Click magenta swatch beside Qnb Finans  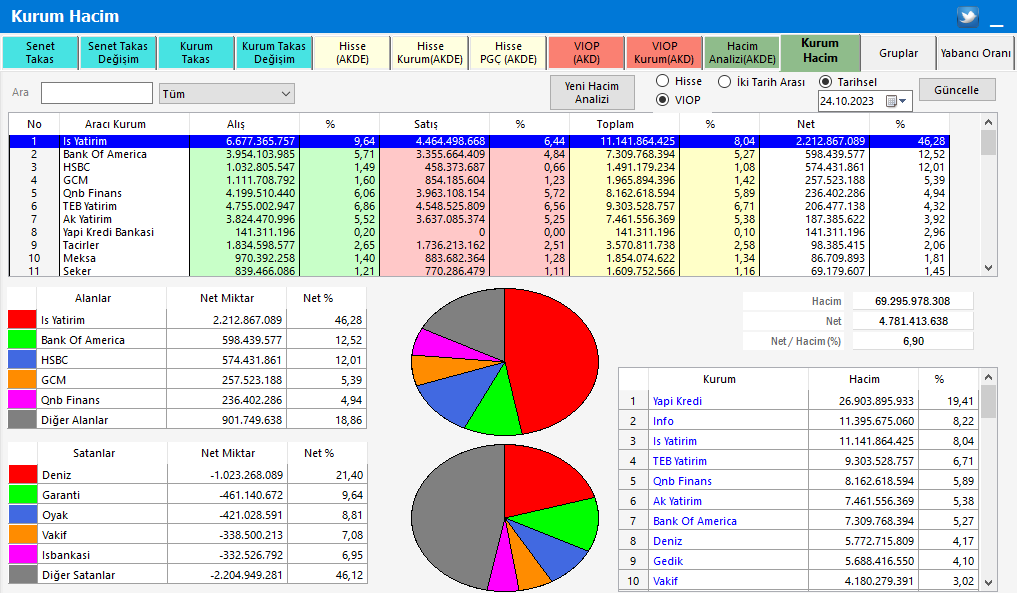[x=22, y=400]
